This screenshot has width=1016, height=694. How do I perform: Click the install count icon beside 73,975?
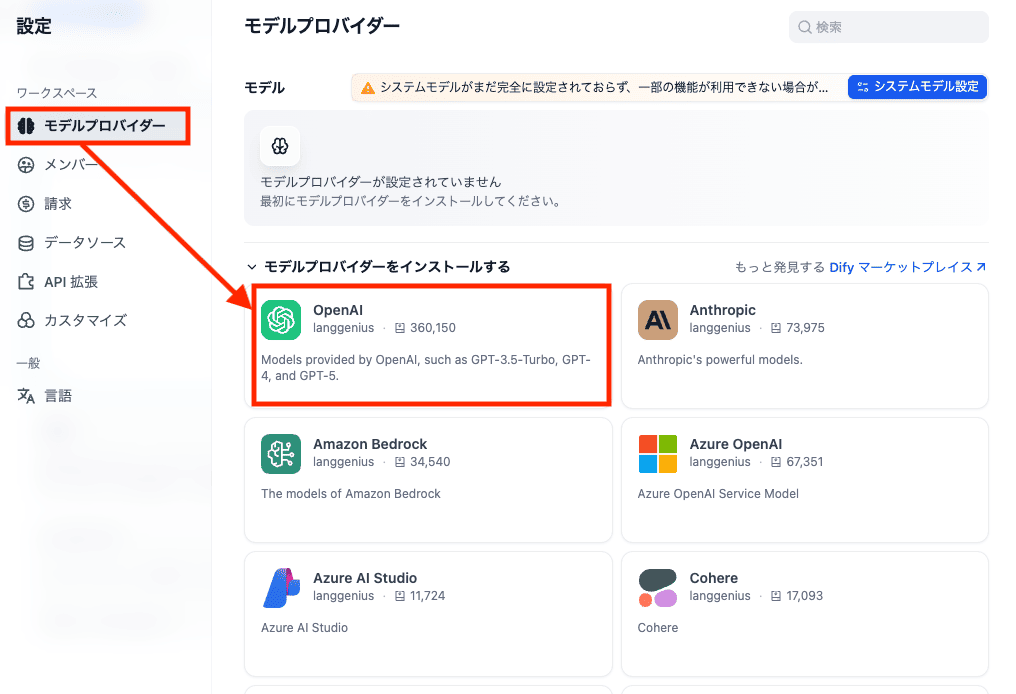pos(776,329)
